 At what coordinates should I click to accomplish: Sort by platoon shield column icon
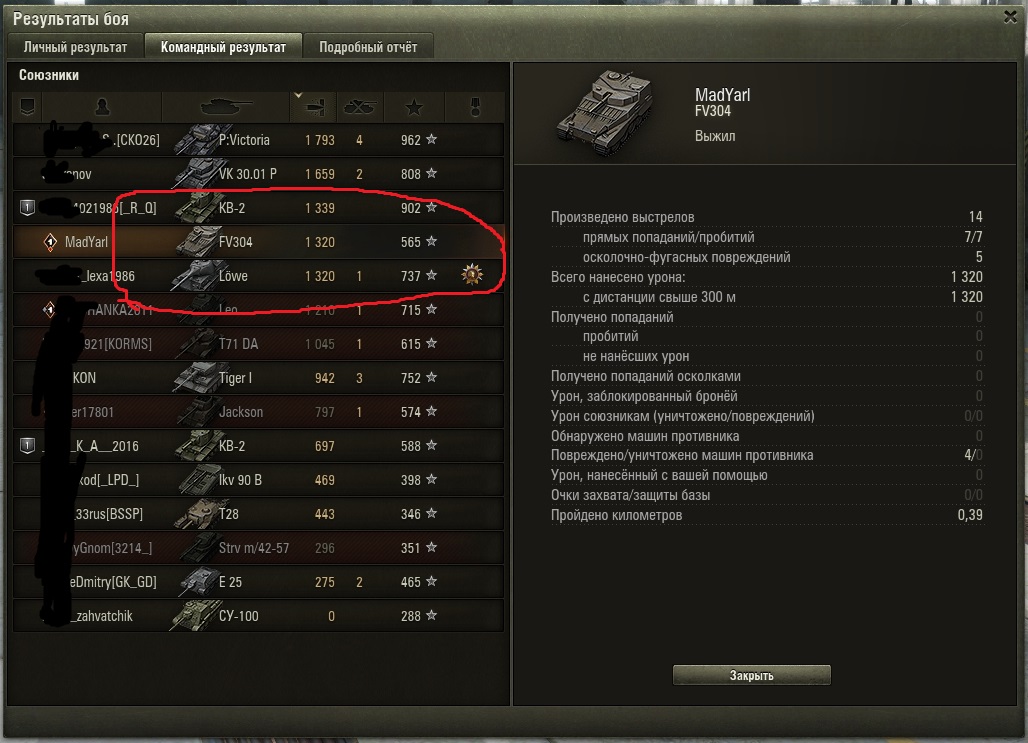[x=28, y=107]
